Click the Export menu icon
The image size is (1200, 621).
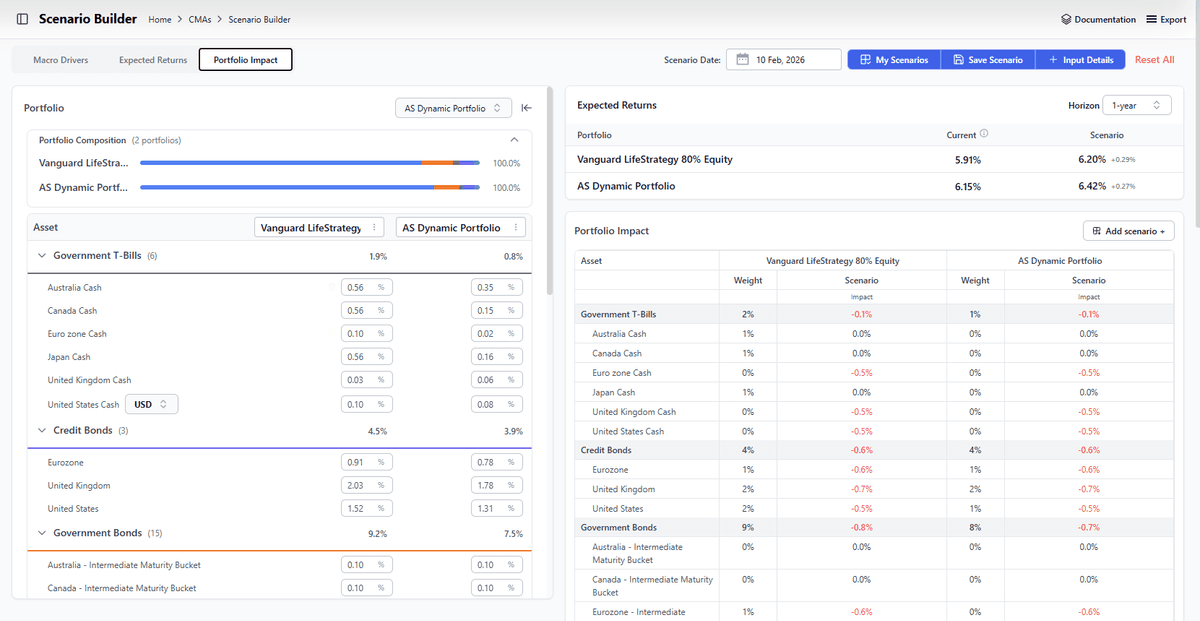pos(1152,19)
